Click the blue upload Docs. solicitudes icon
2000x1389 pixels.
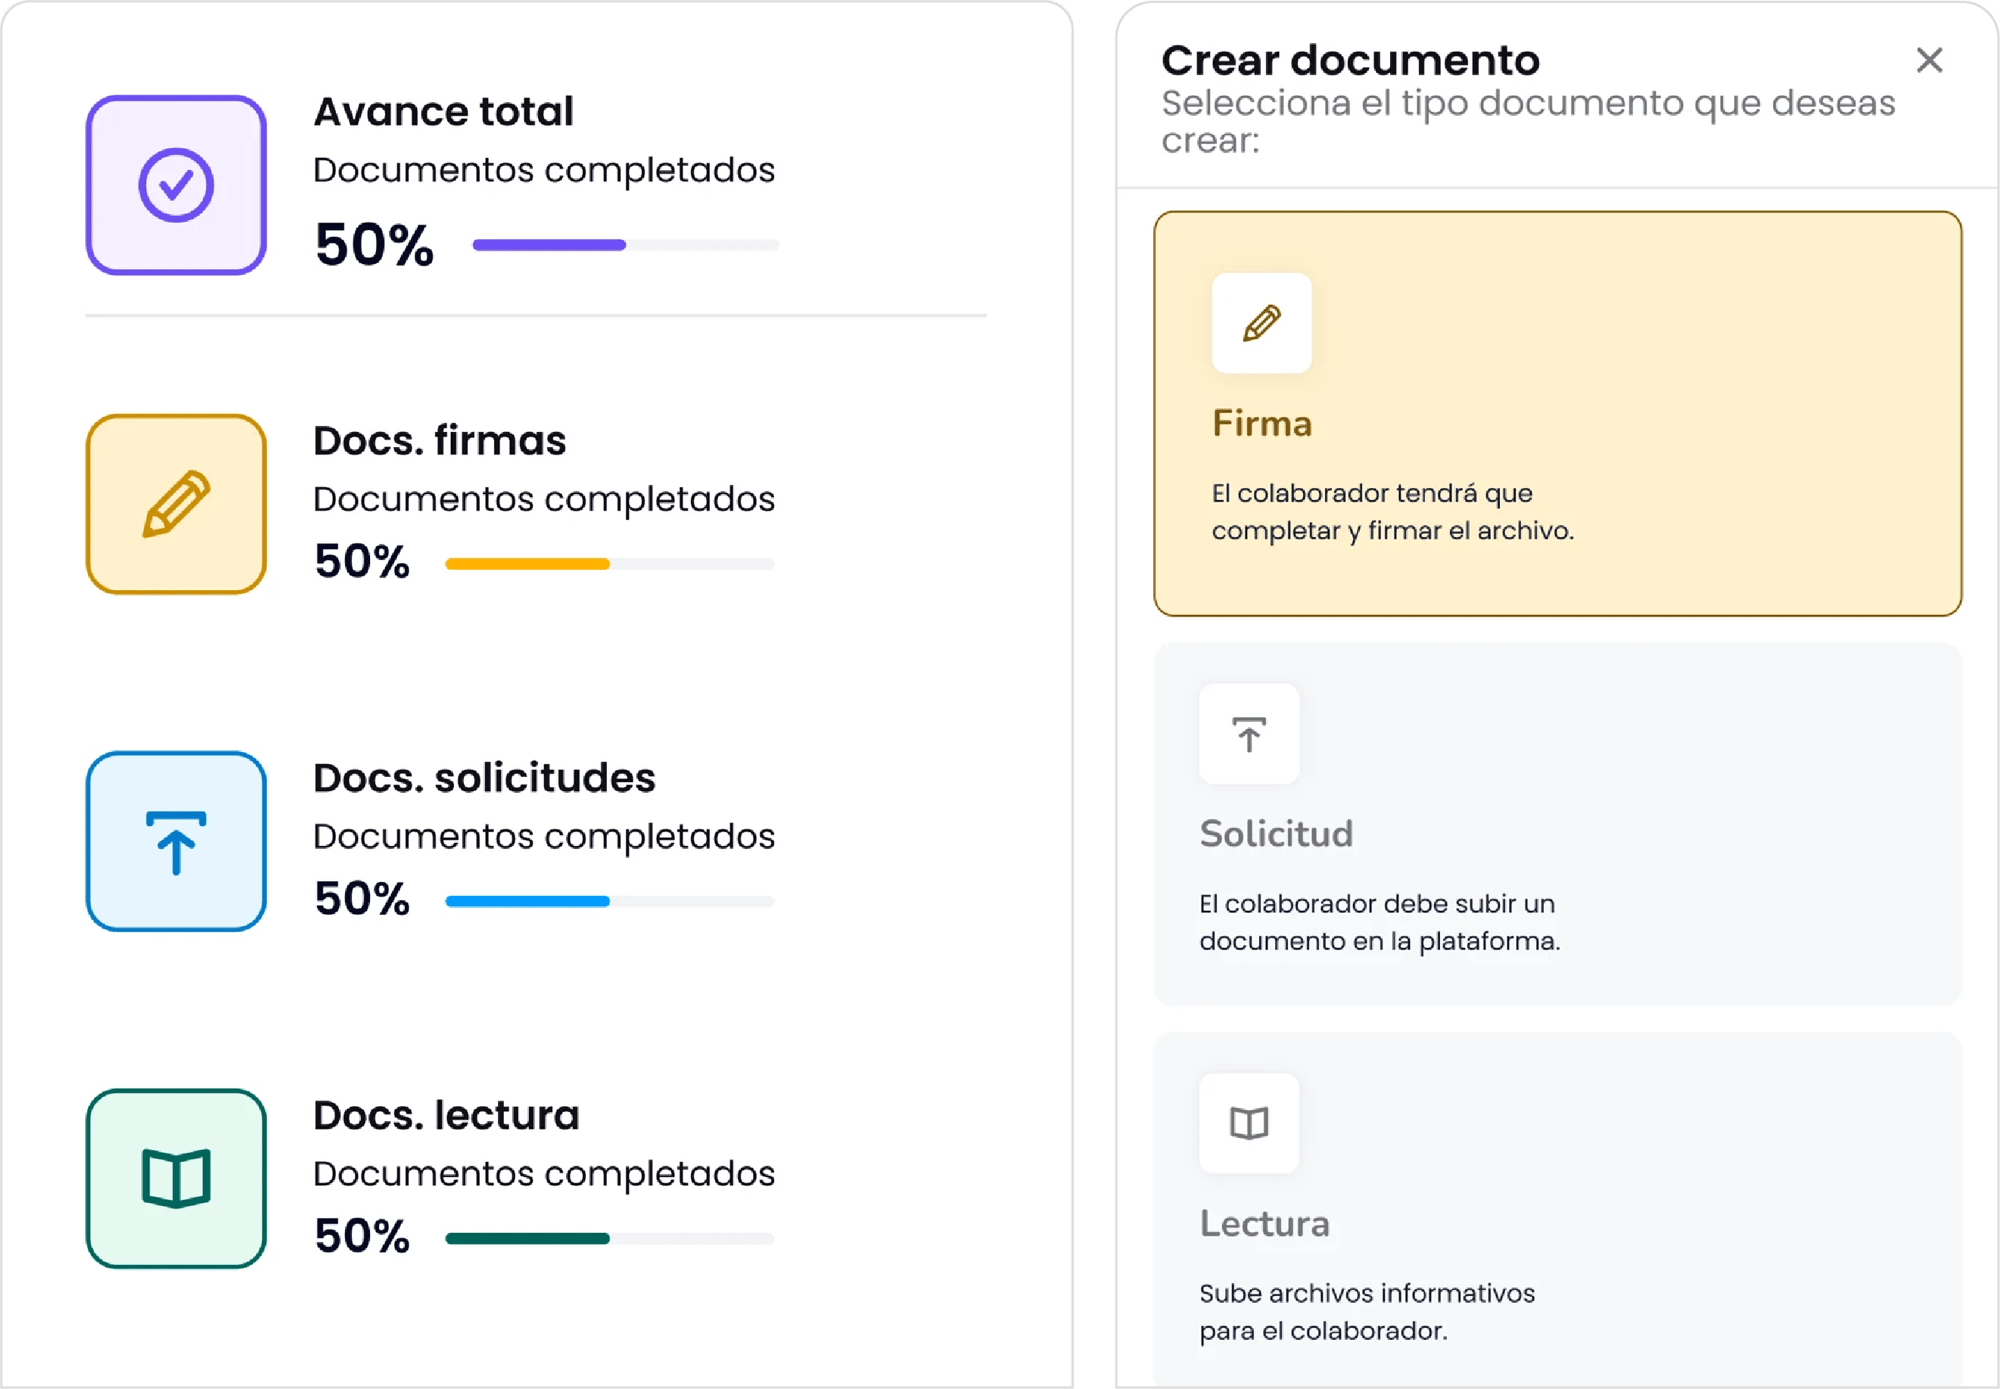click(176, 841)
